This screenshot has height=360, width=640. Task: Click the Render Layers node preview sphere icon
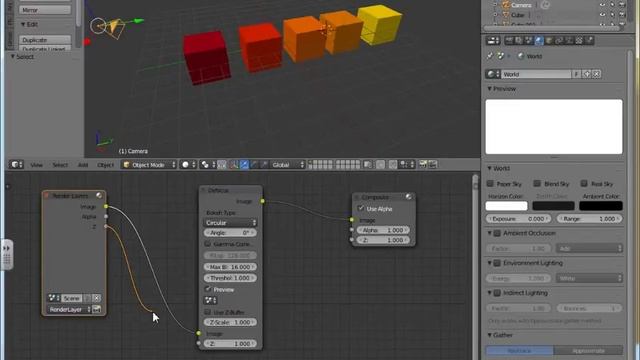click(99, 196)
